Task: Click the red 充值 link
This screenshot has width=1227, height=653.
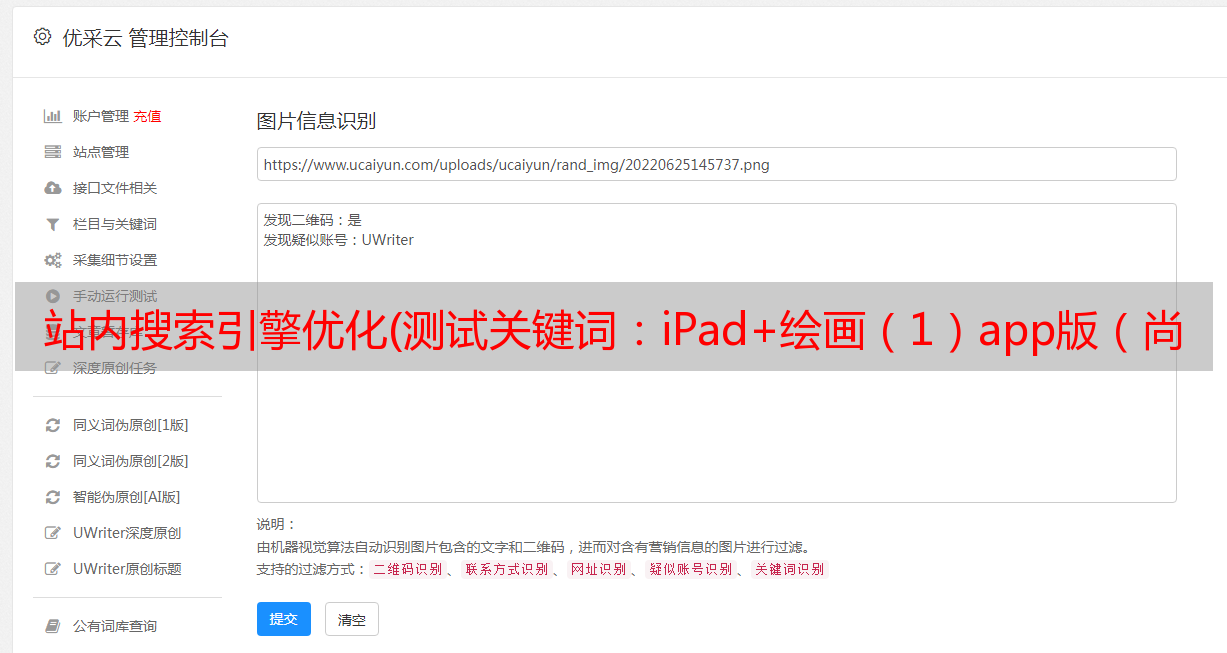Action: pyautogui.click(x=147, y=116)
